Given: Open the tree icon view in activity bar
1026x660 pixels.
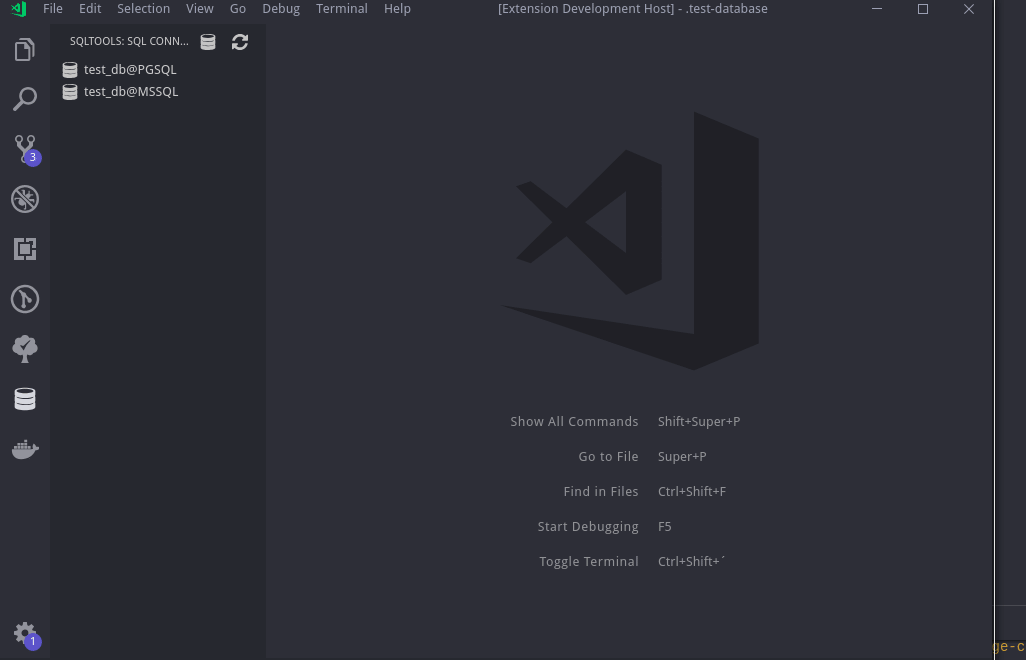Looking at the screenshot, I should 25,349.
